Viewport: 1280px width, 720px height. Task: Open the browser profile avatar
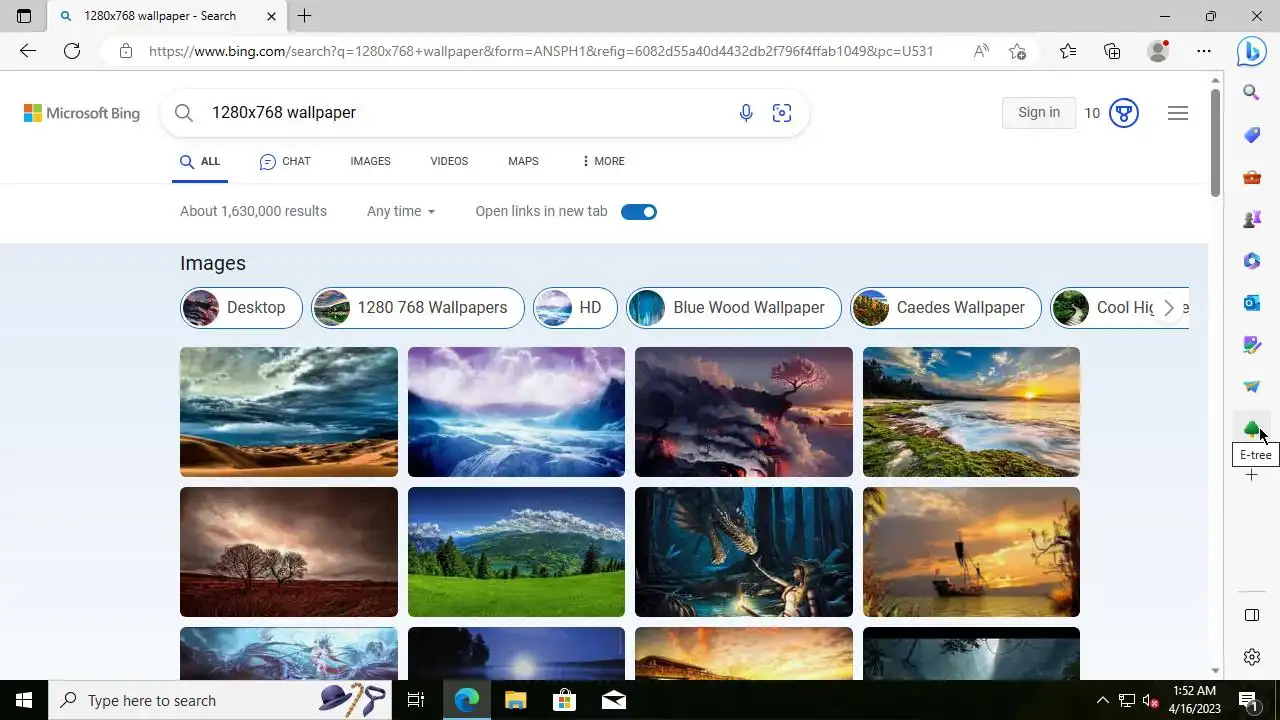click(1158, 51)
